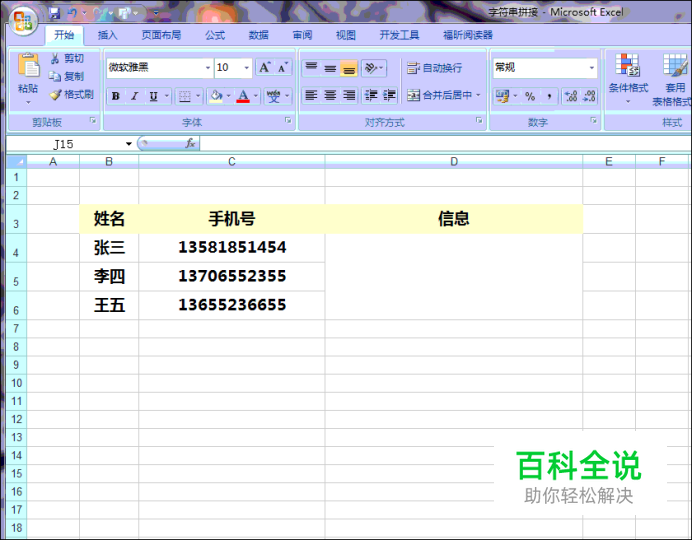Toggle italic formatting
692x540 pixels.
pos(135,96)
